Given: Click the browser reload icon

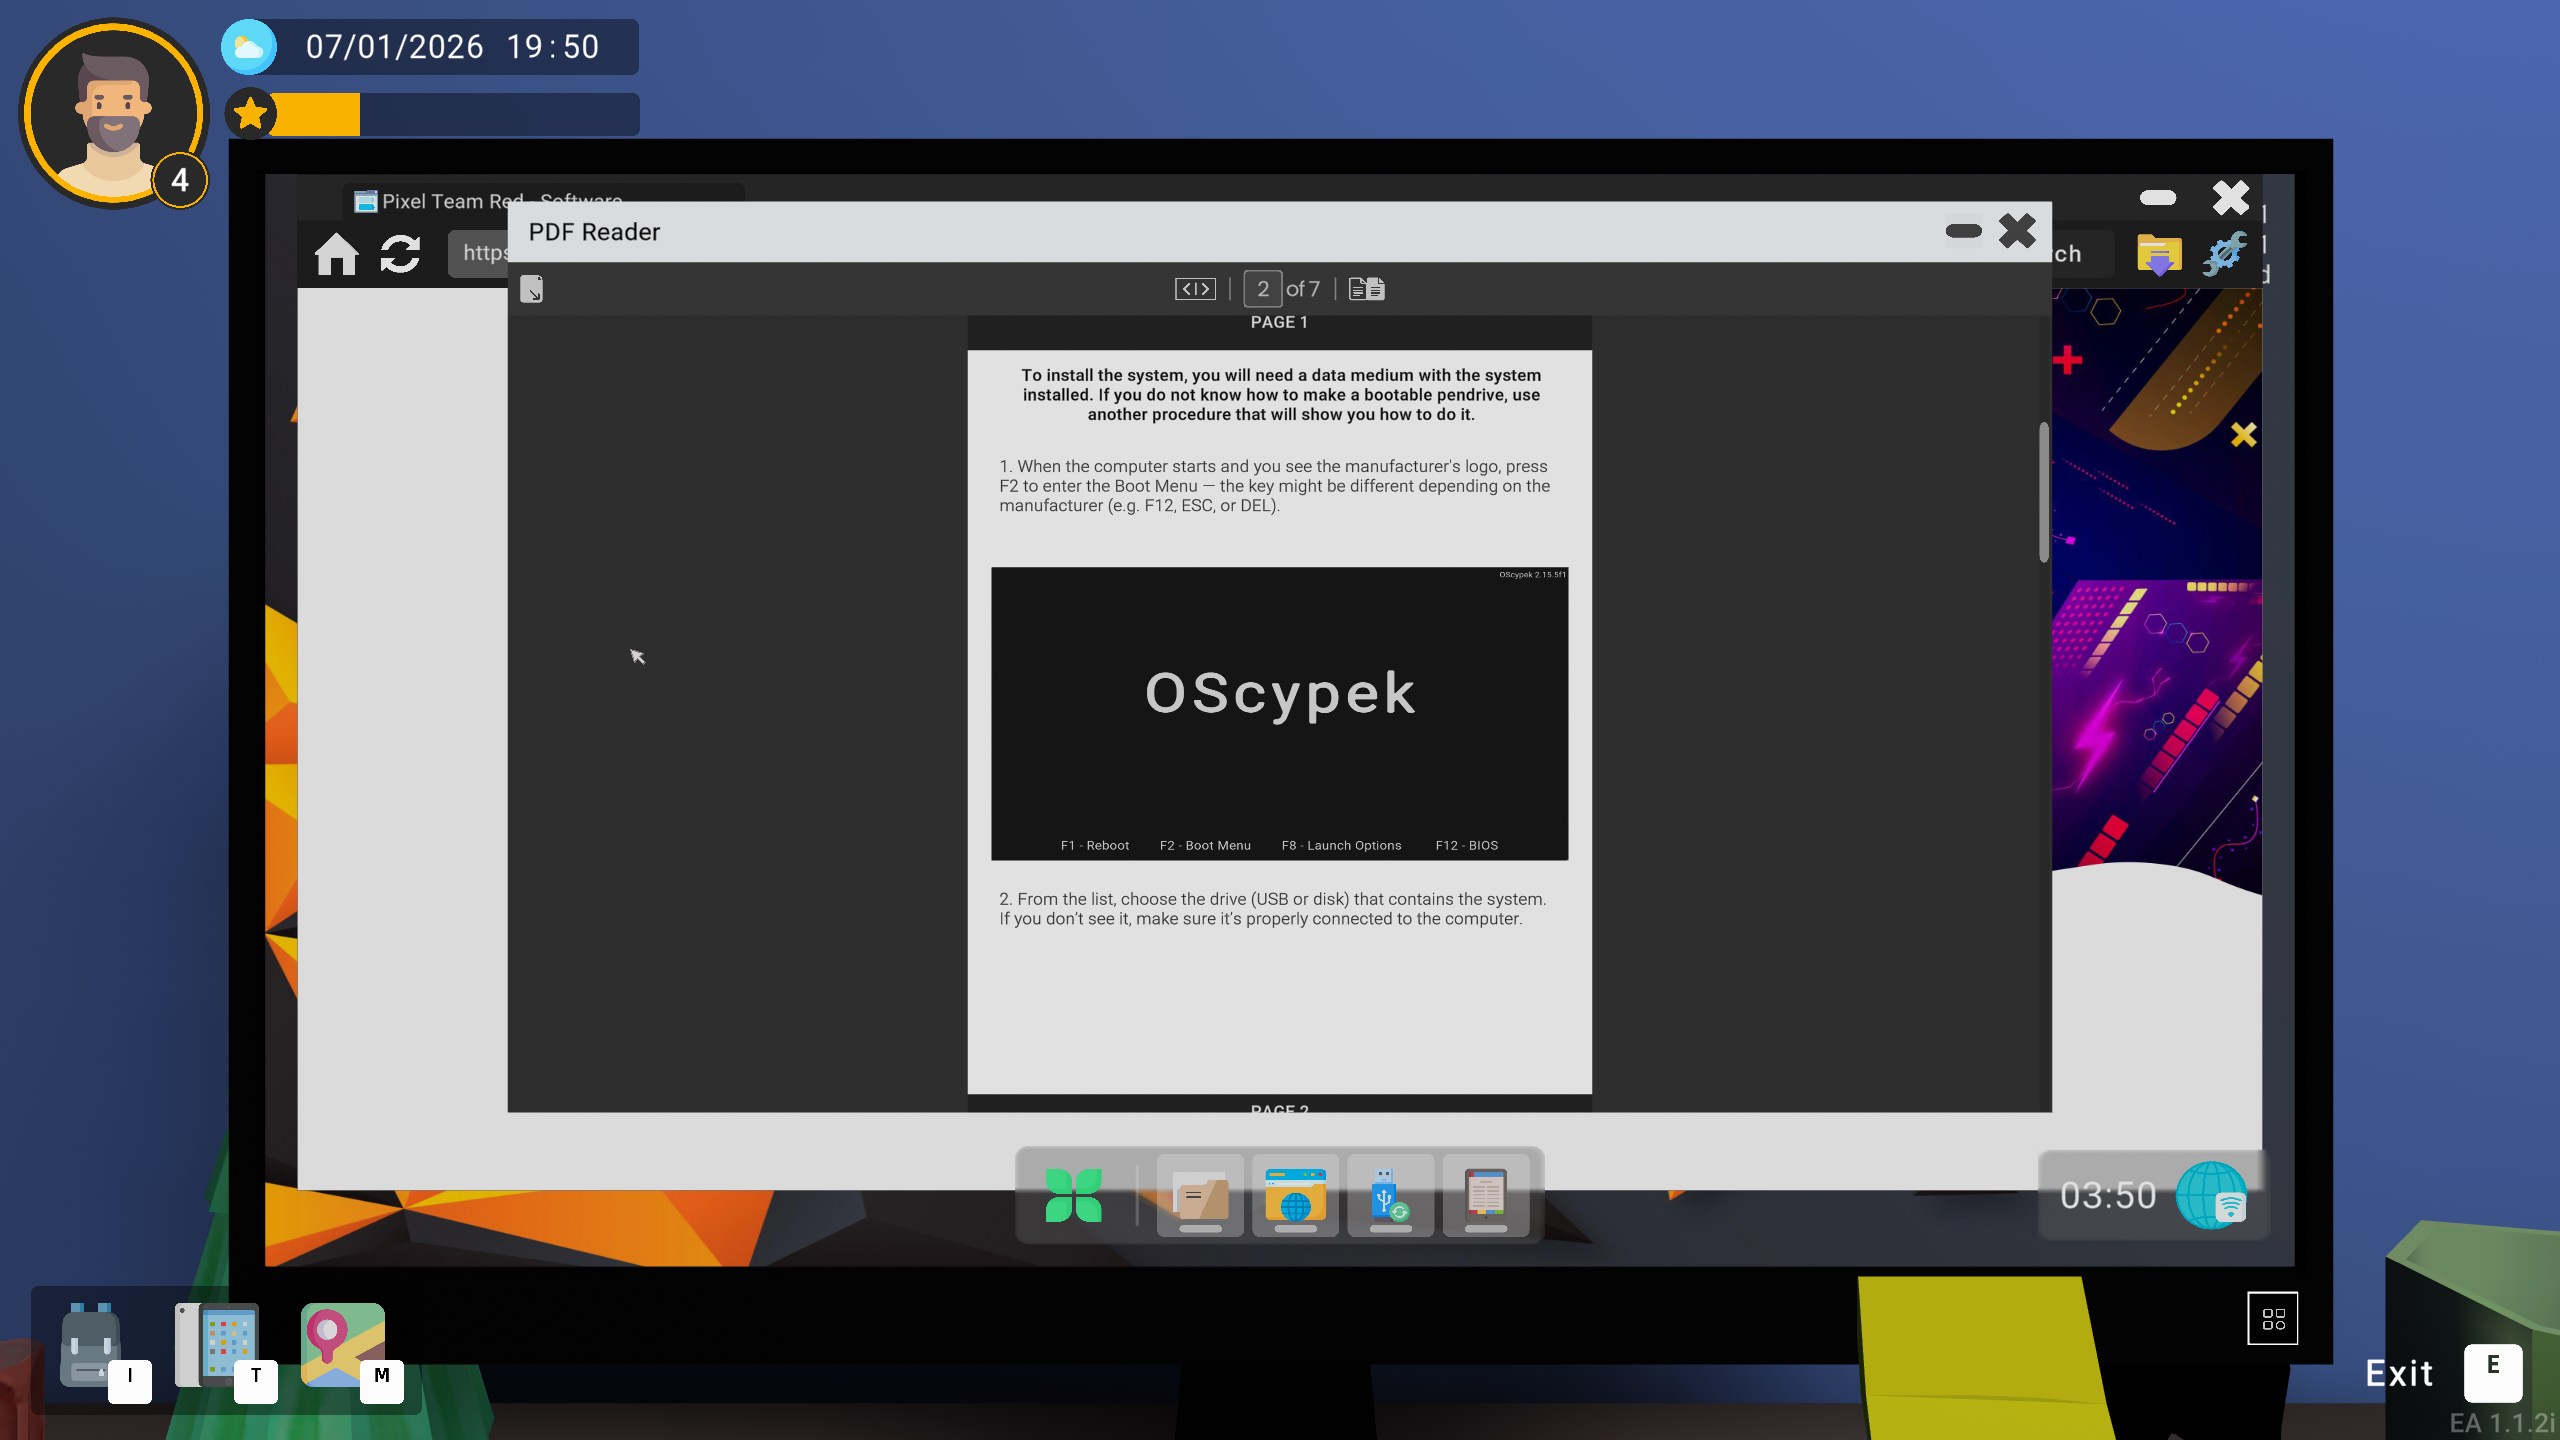Looking at the screenshot, I should tap(400, 254).
